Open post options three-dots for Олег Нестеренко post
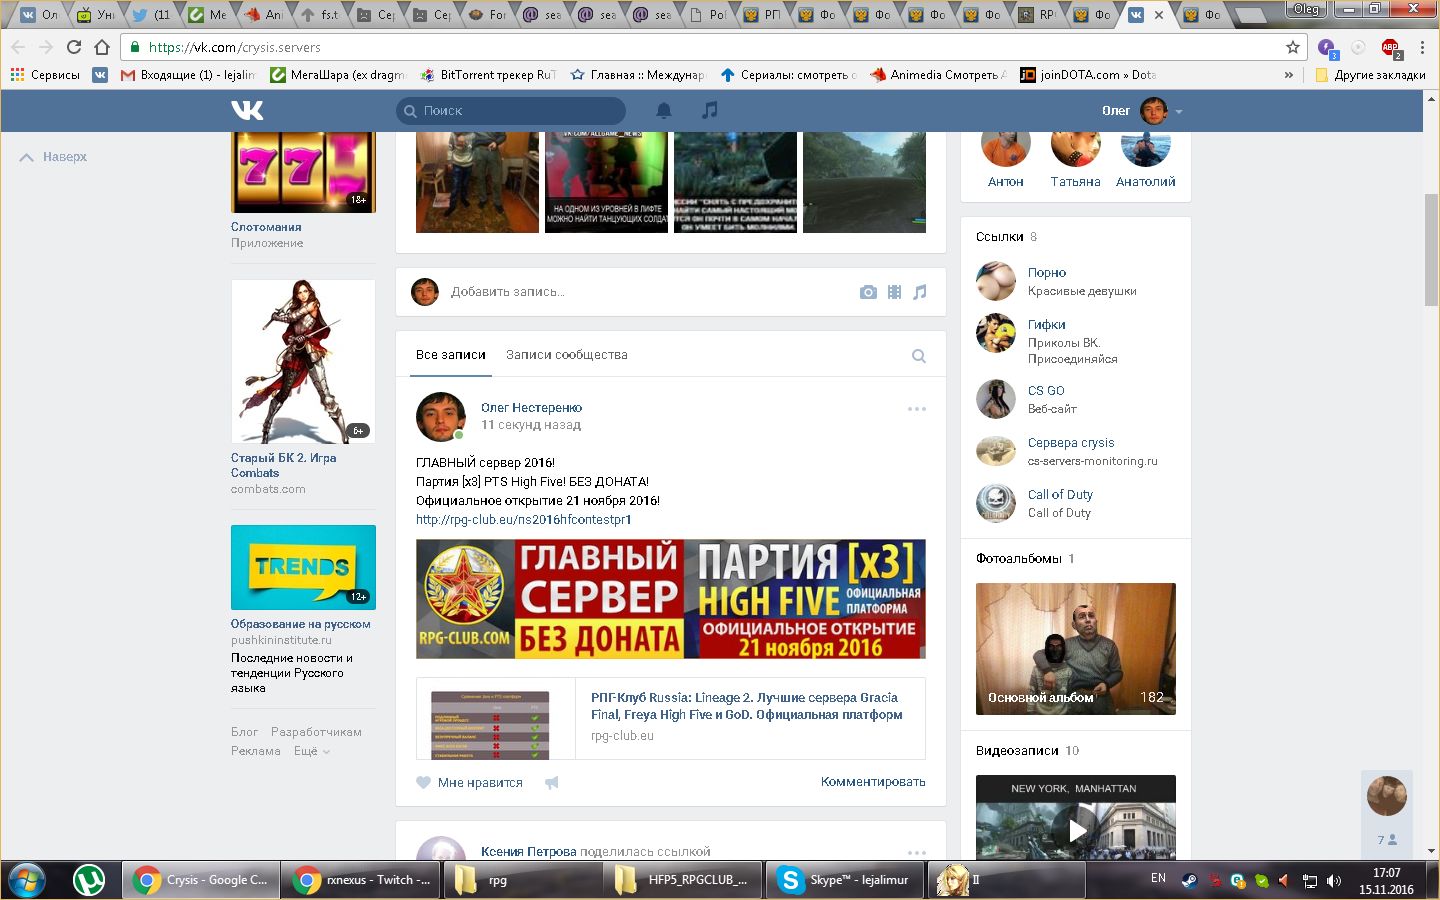 pyautogui.click(x=917, y=409)
